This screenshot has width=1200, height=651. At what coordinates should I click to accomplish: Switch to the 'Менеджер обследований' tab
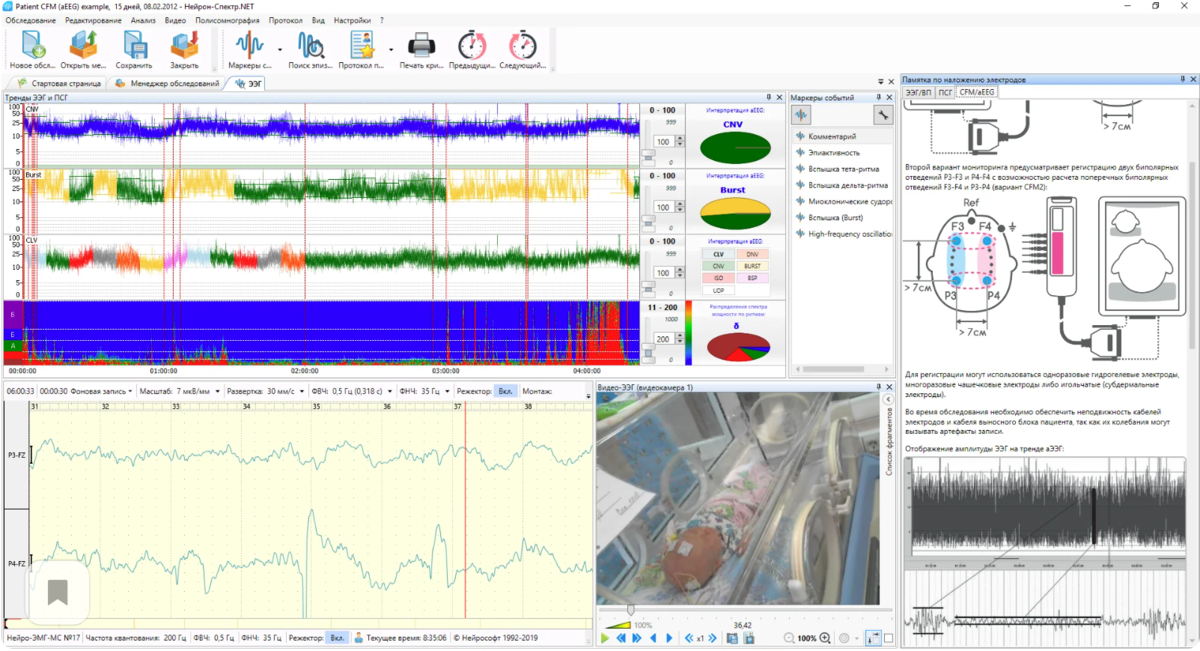173,84
